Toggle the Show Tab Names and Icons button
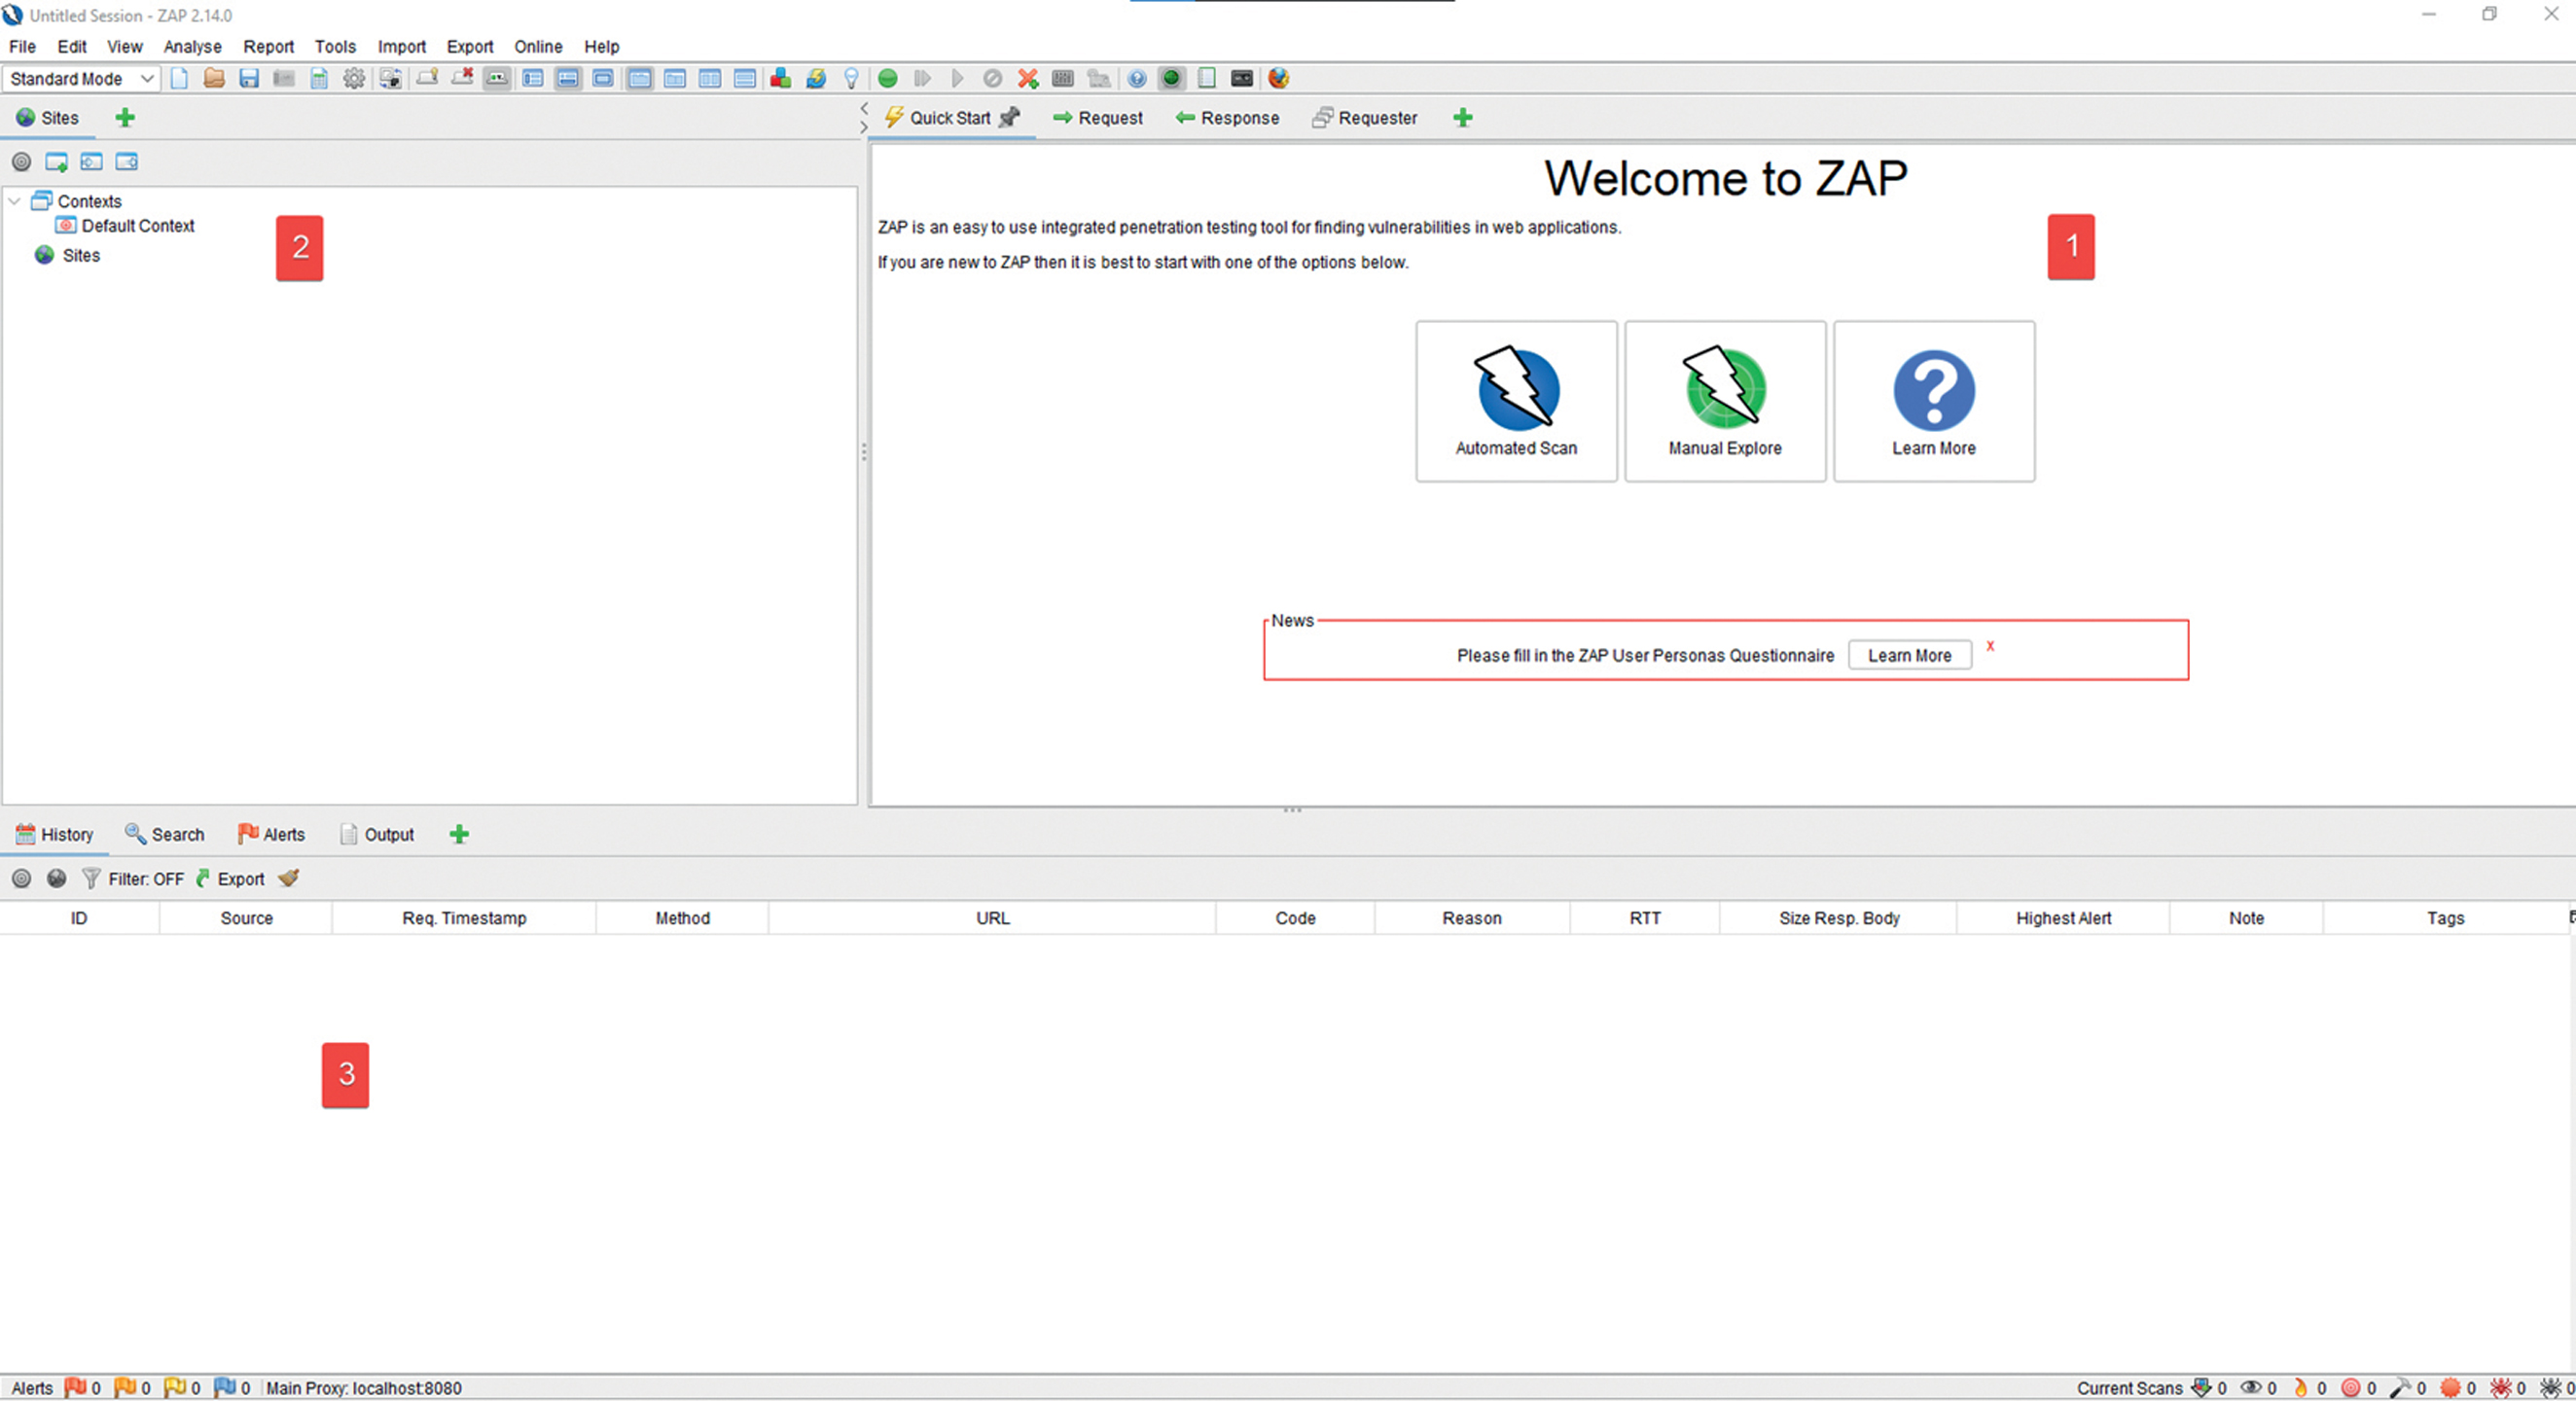The width and height of the screenshot is (2576, 1401). click(x=497, y=78)
